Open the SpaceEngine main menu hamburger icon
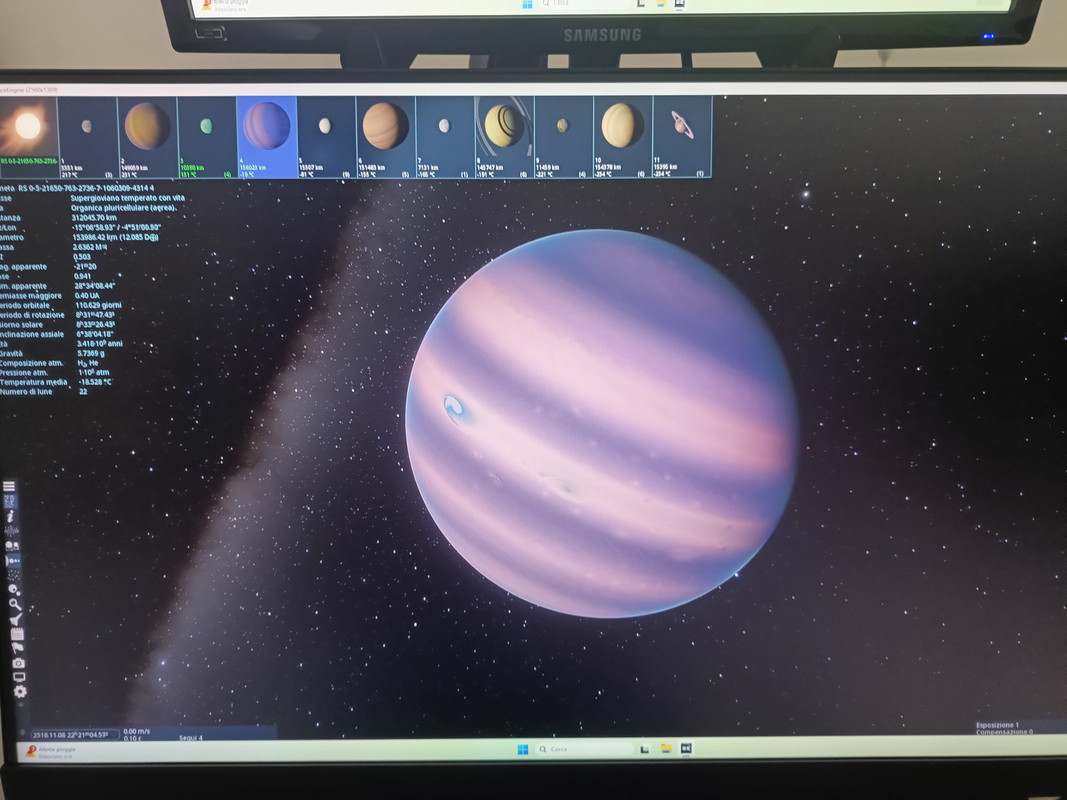The width and height of the screenshot is (1067, 800). click(10, 486)
